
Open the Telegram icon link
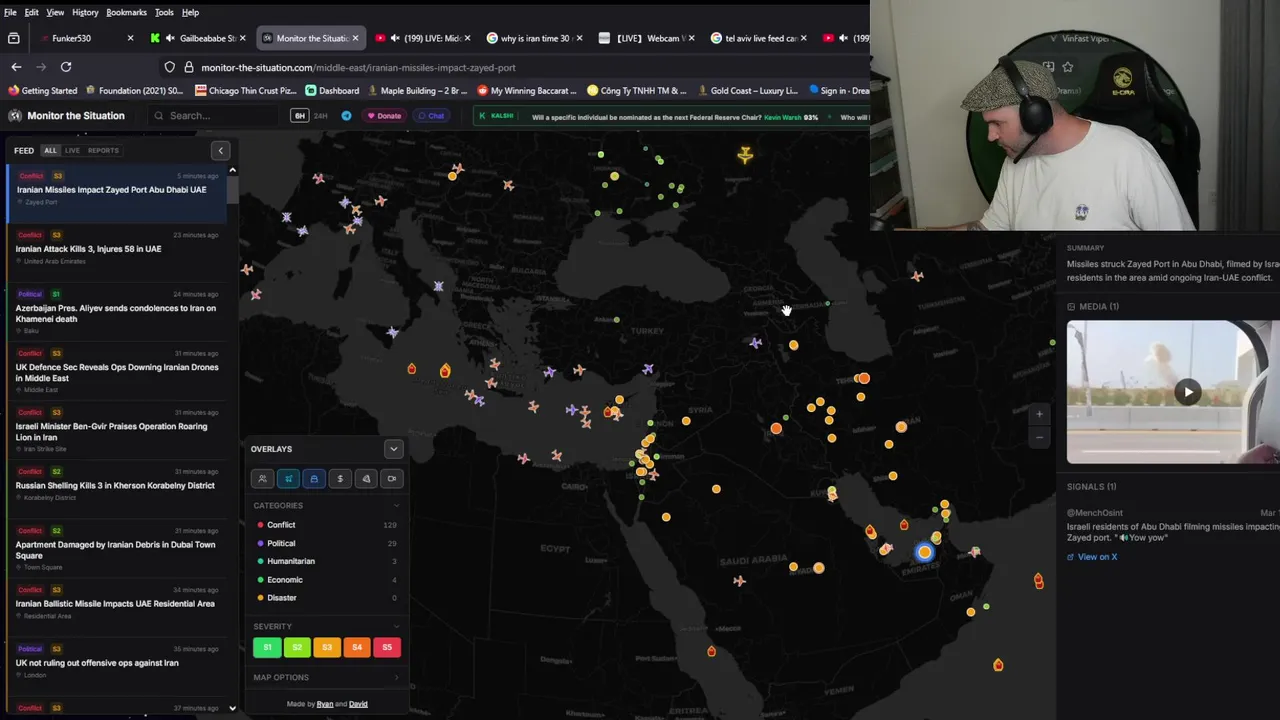tap(346, 116)
